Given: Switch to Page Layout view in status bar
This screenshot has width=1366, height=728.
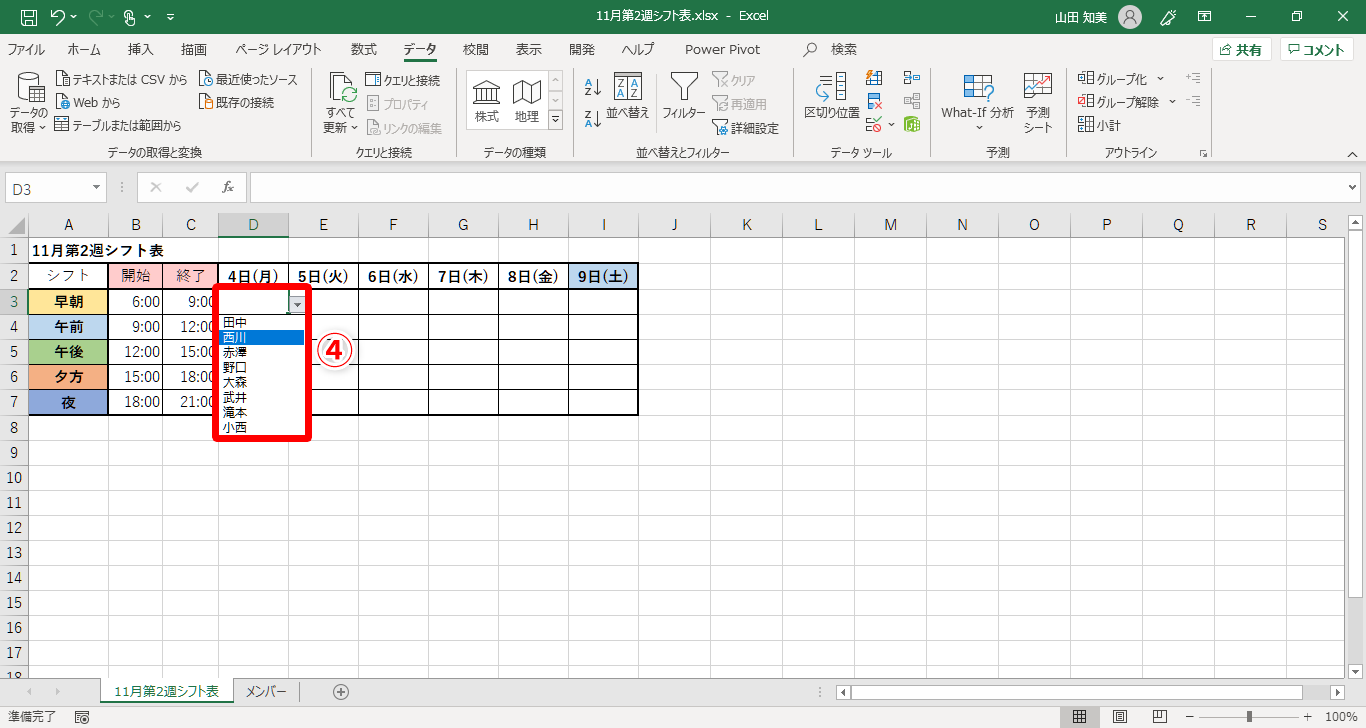Looking at the screenshot, I should click(1120, 717).
